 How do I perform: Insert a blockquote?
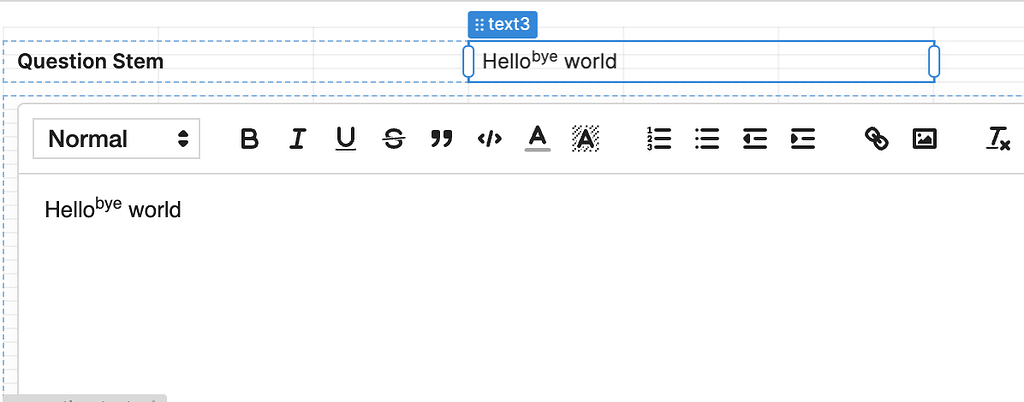[x=441, y=138]
